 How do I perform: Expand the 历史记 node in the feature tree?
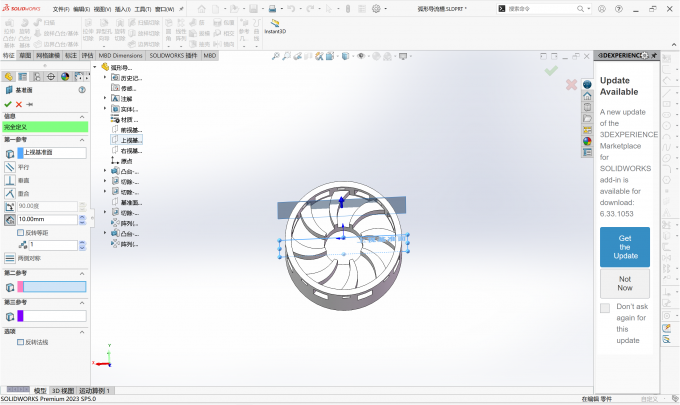point(105,78)
